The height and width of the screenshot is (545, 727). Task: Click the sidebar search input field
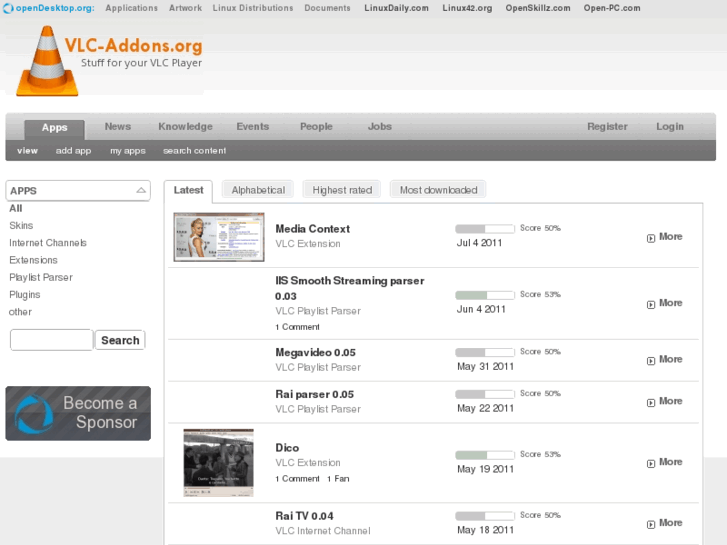[51, 340]
